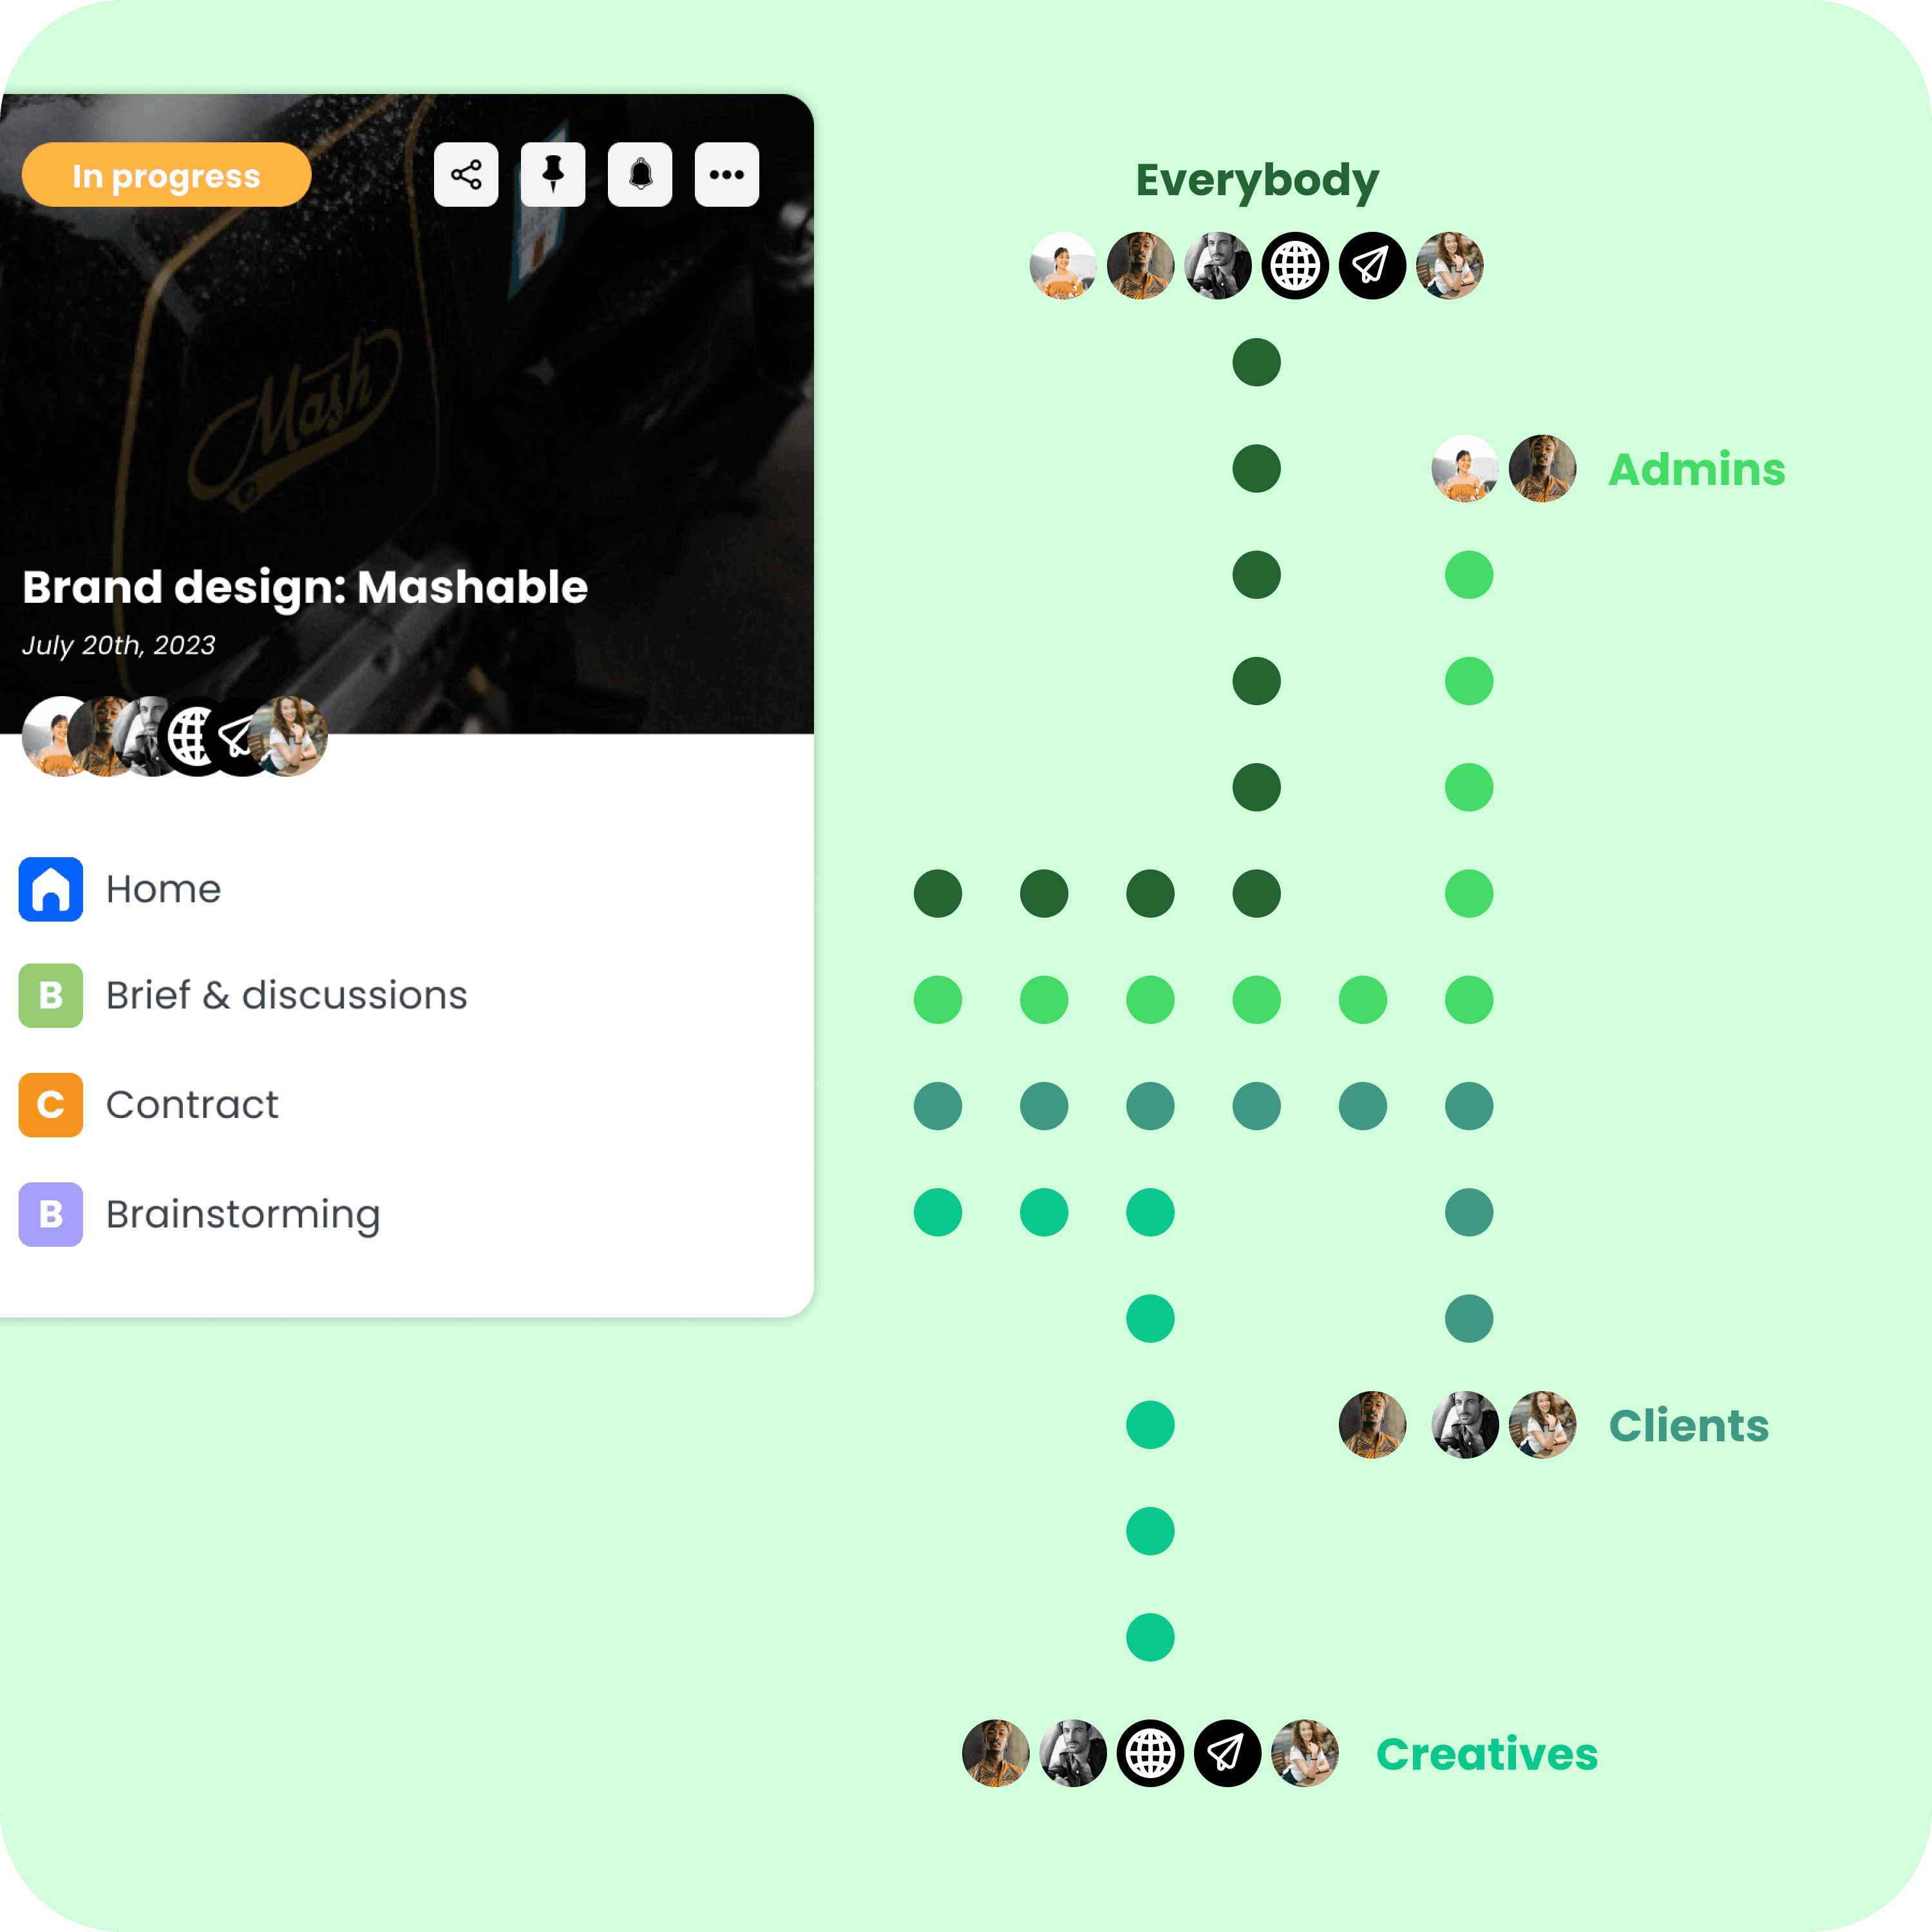Select the Admins group label

1697,469
